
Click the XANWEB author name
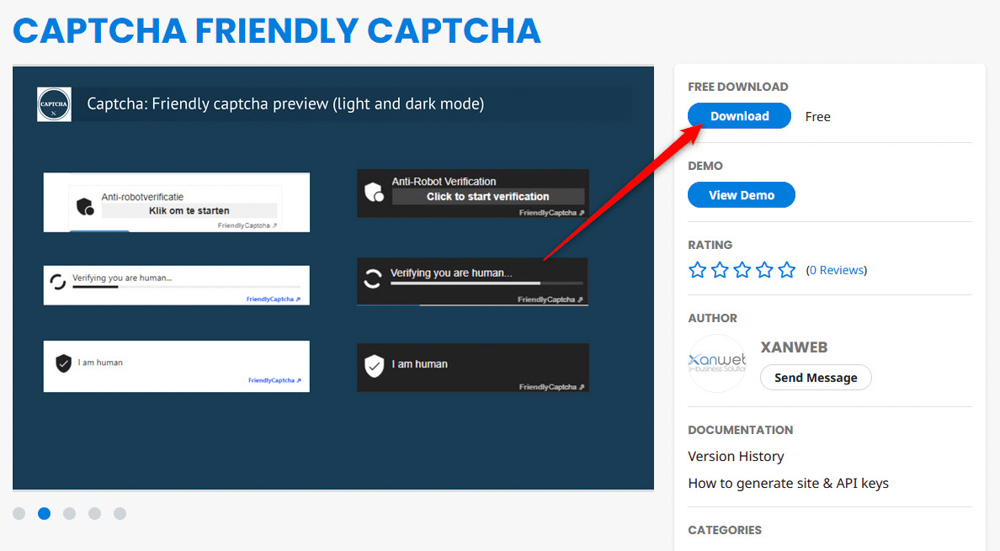[794, 348]
